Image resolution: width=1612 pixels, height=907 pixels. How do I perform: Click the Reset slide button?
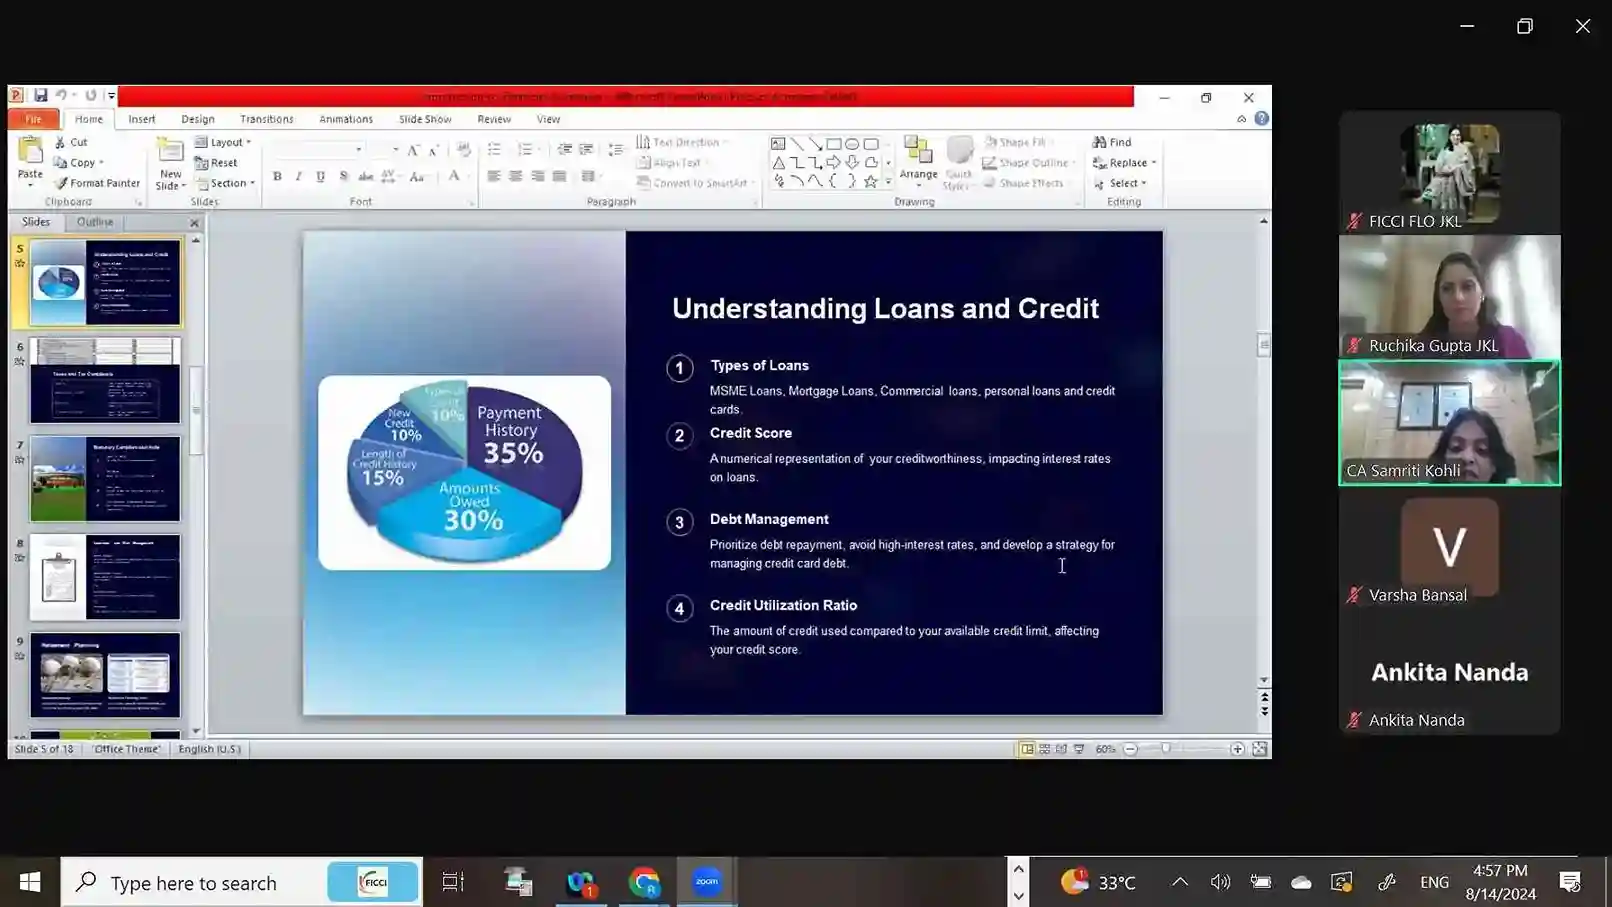click(217, 163)
